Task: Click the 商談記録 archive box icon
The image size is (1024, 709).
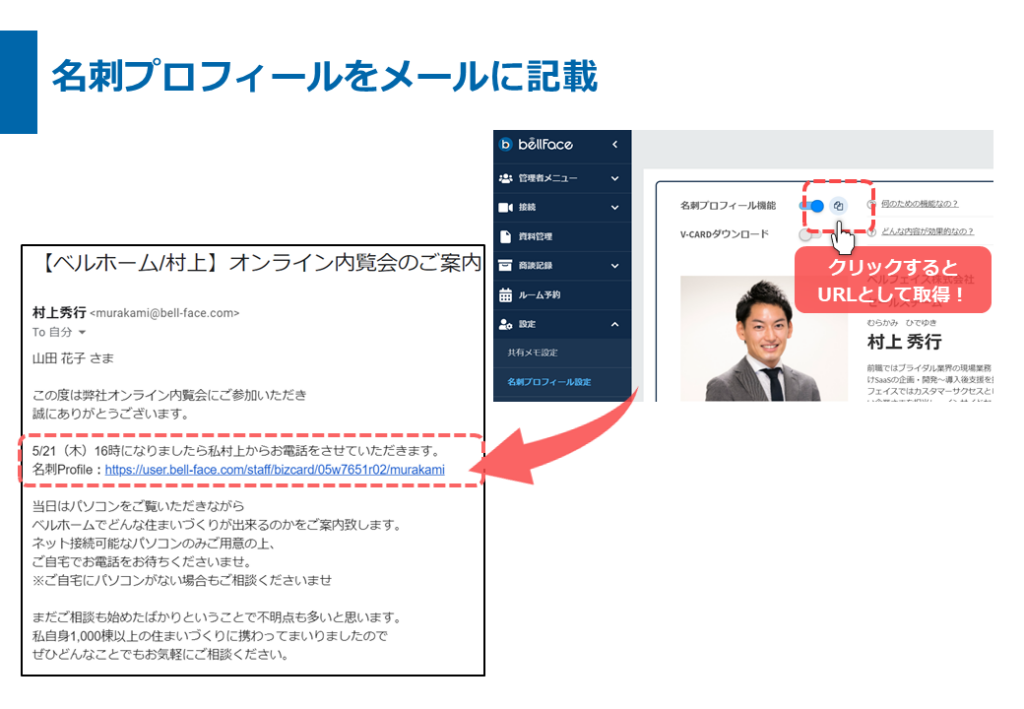Action: coord(505,265)
